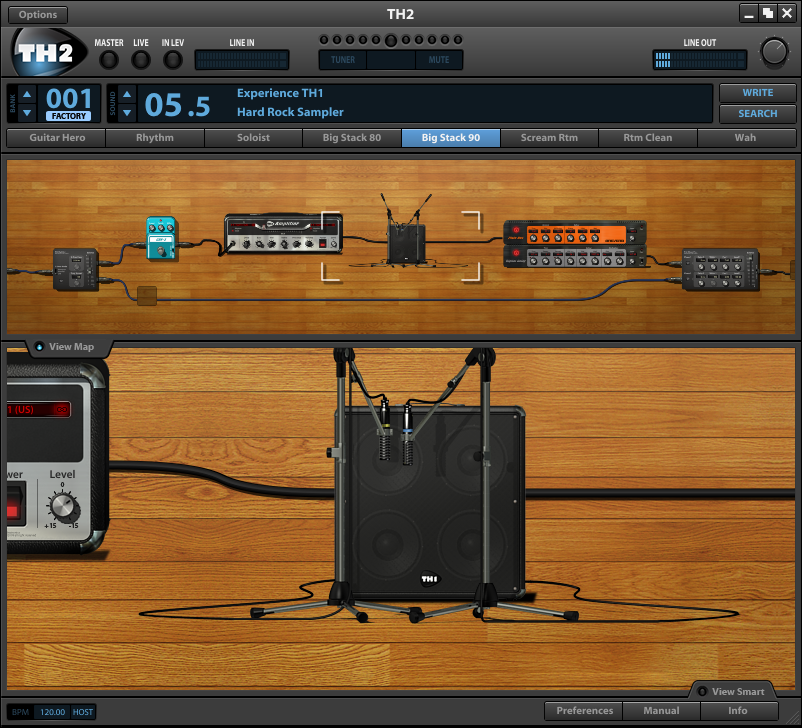Click the tuner center indicator LED
This screenshot has height=728, width=802.
(390, 40)
